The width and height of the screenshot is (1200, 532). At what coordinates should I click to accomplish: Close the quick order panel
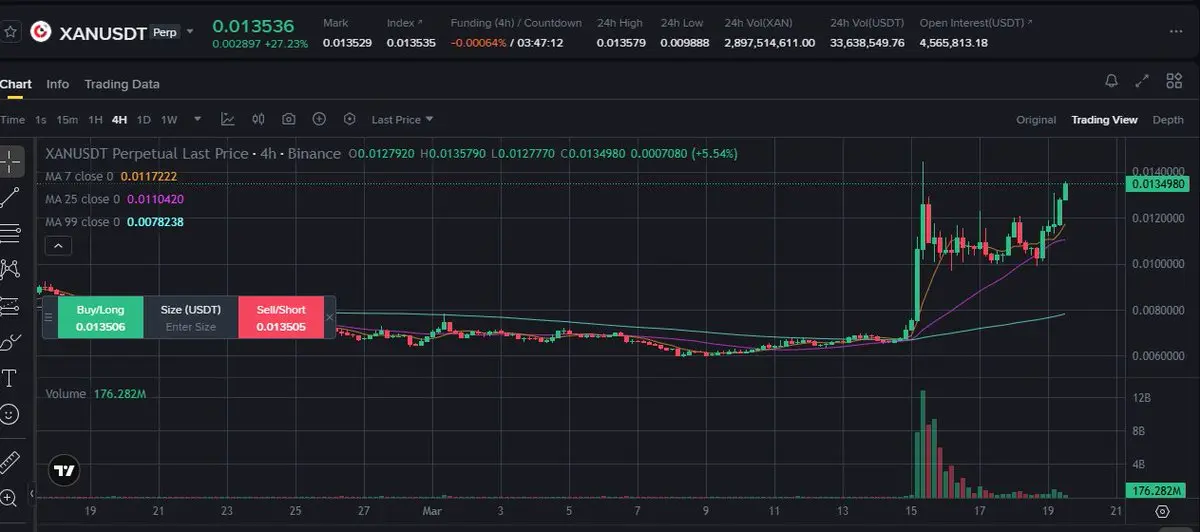coord(330,317)
